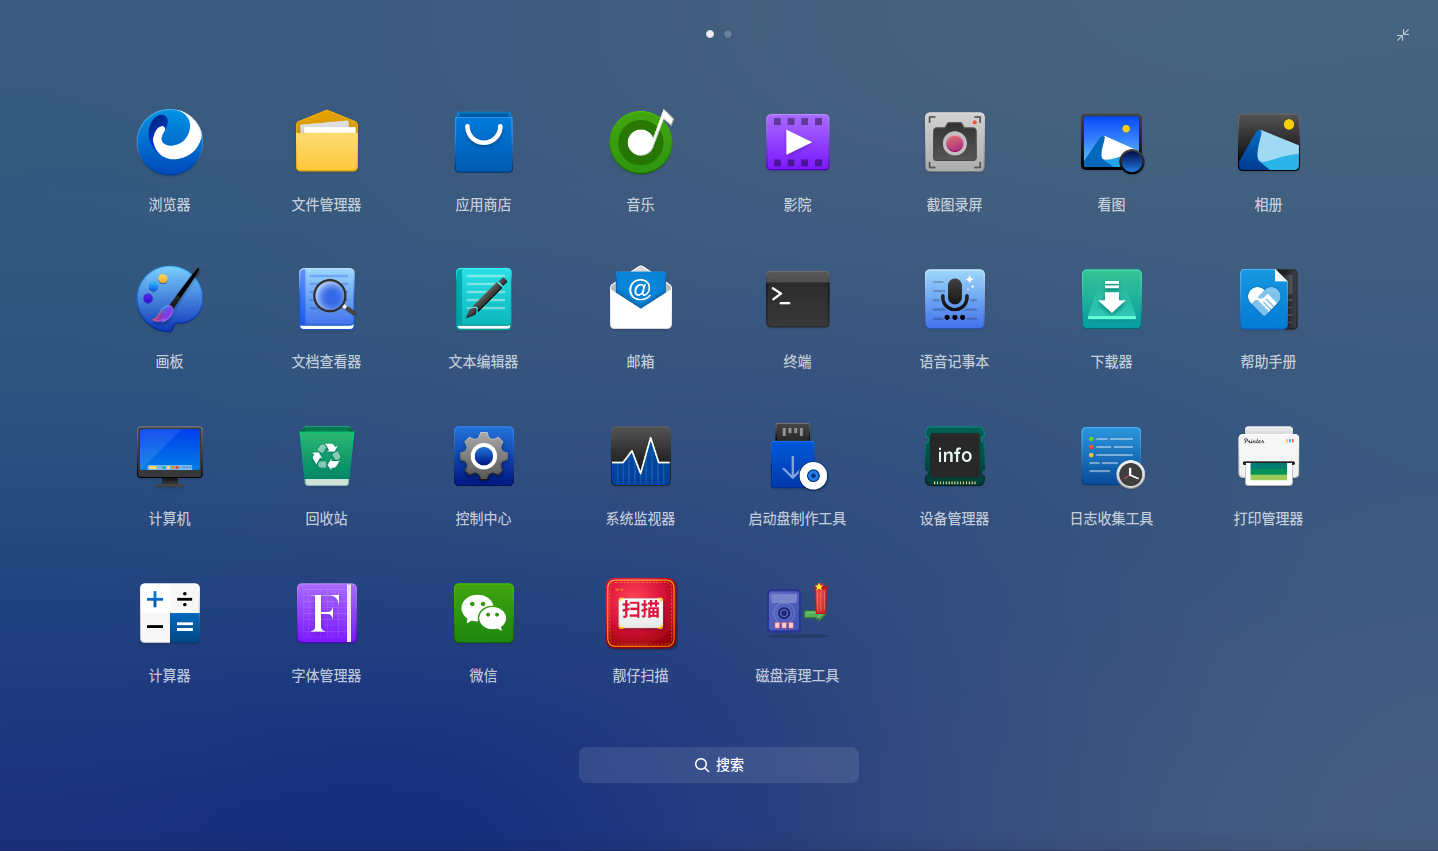The width and height of the screenshot is (1438, 851).
Task: Open the 浏览器 (Browser) app
Action: click(169, 142)
